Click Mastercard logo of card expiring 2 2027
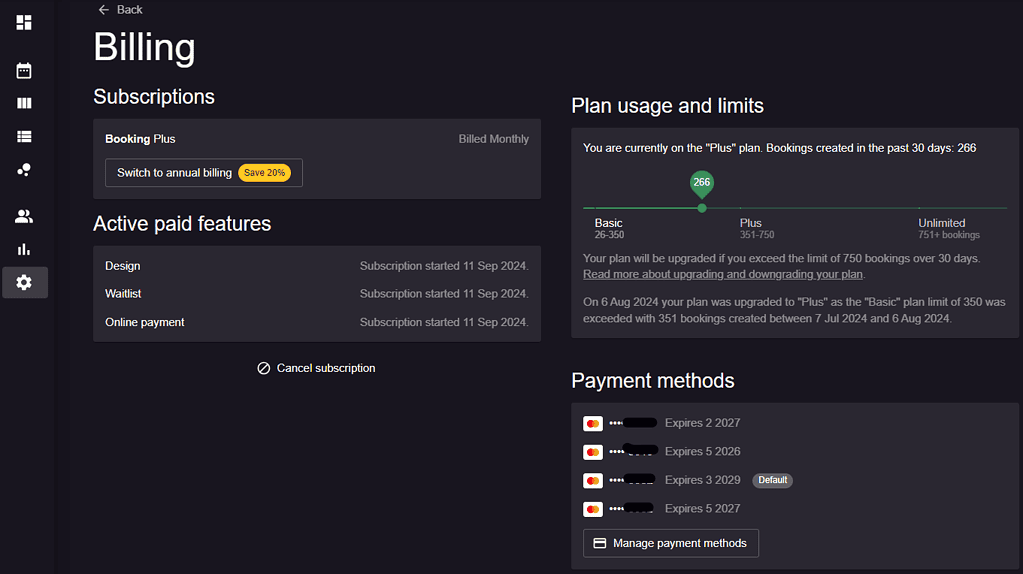 593,423
